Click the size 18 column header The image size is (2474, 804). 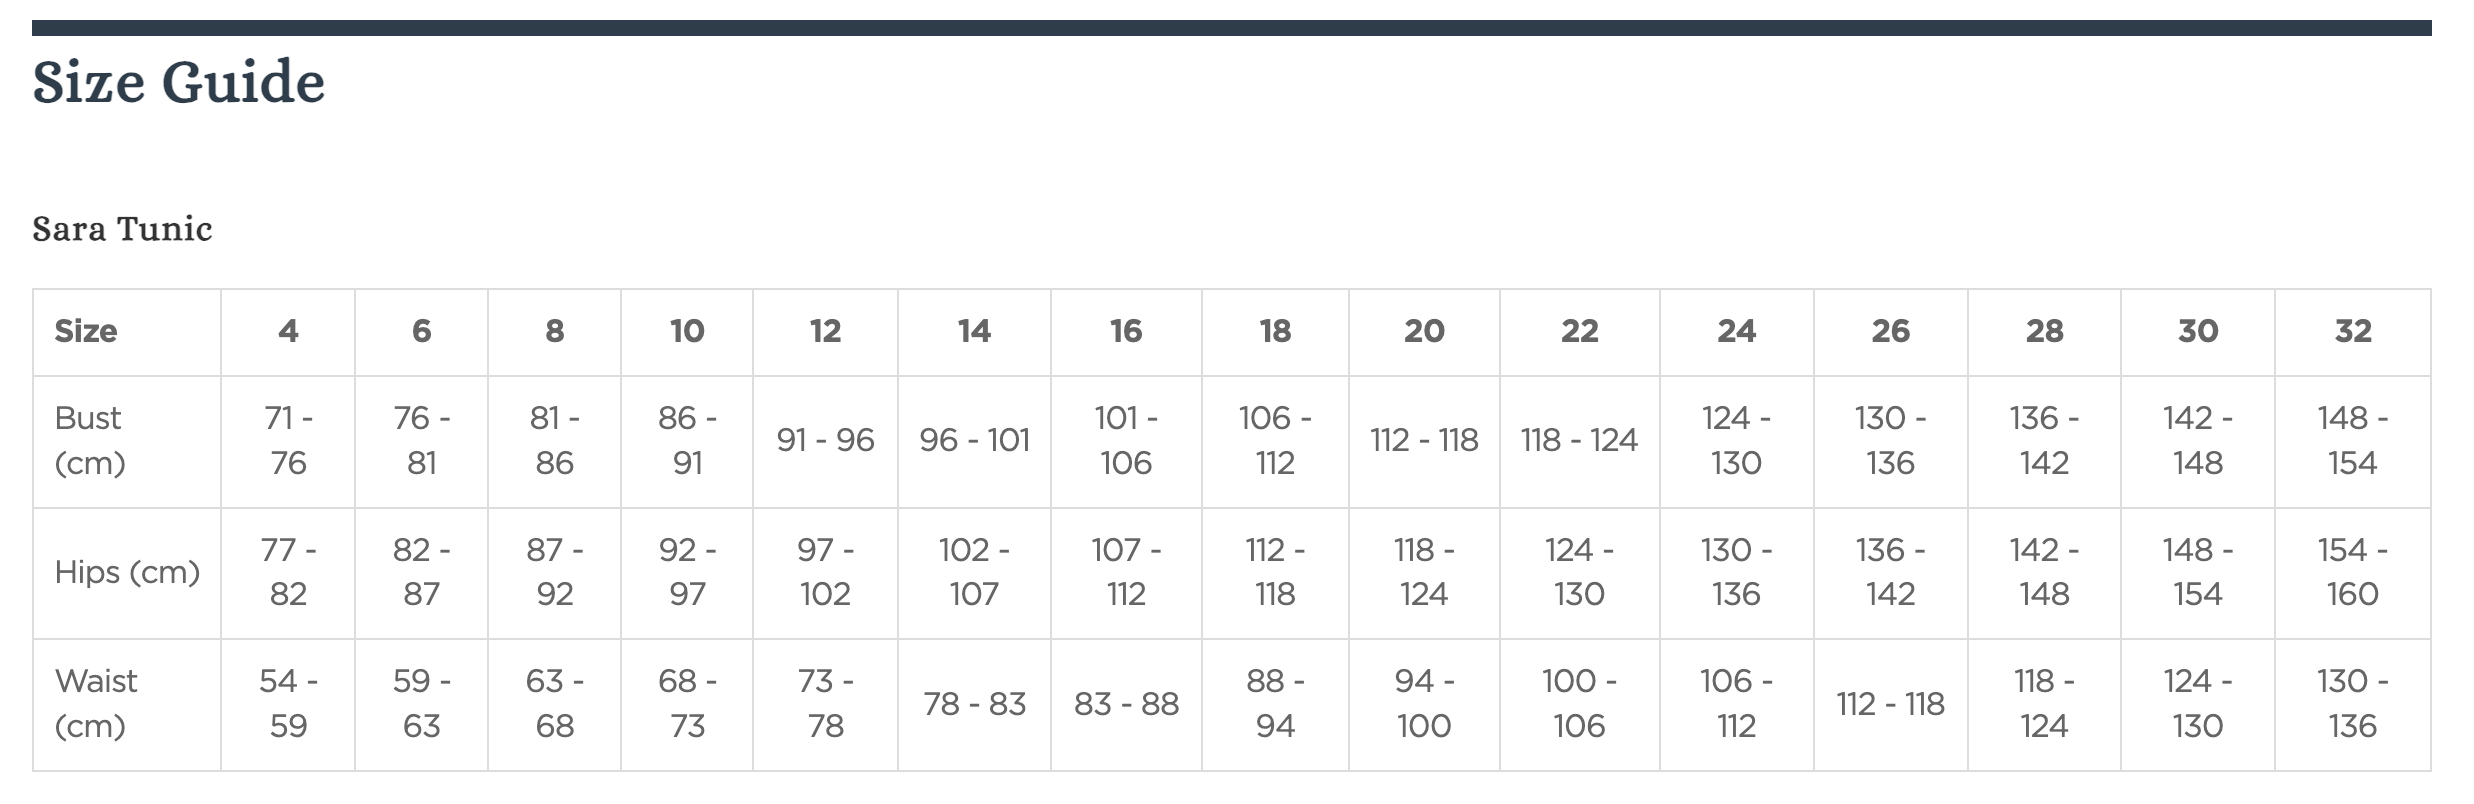[x=1275, y=331]
